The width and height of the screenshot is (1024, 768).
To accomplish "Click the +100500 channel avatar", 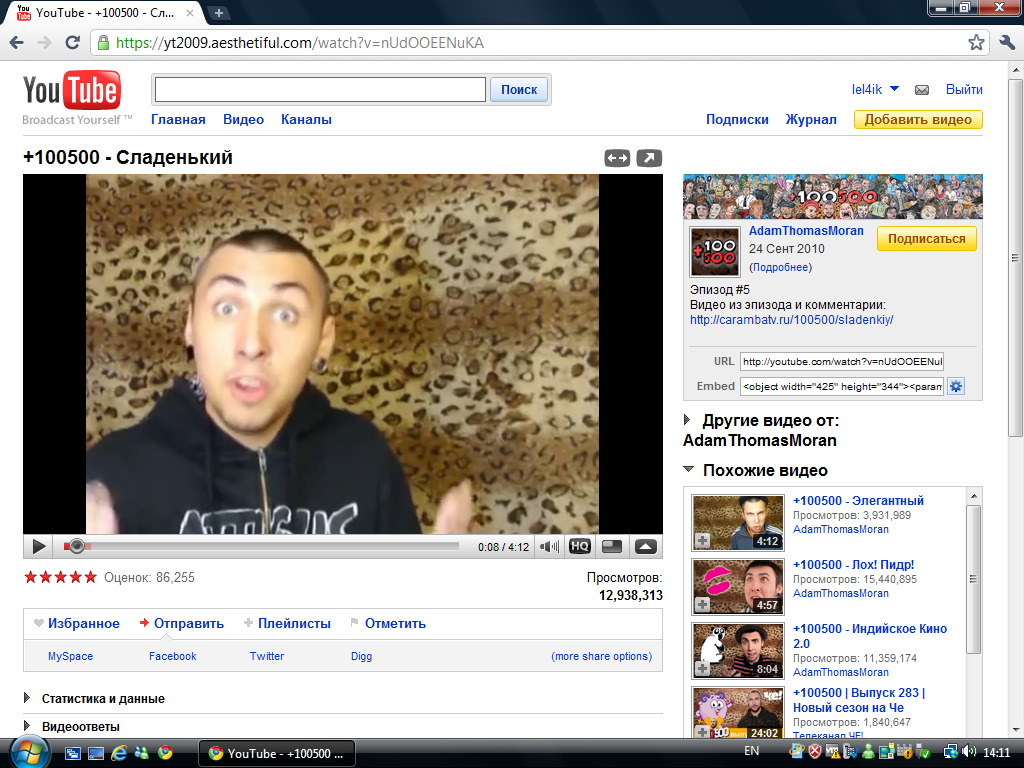I will (x=715, y=252).
